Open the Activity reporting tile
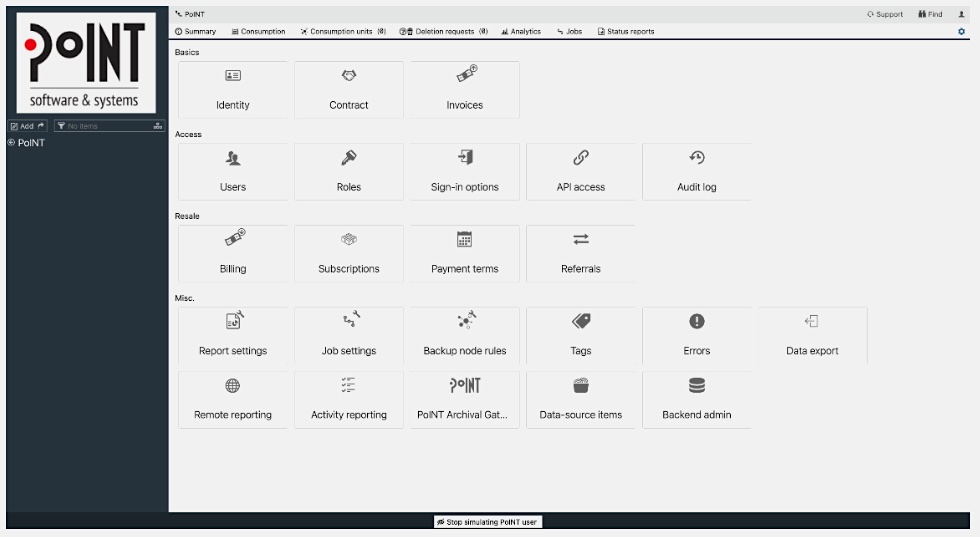This screenshot has height=537, width=980. click(x=349, y=399)
